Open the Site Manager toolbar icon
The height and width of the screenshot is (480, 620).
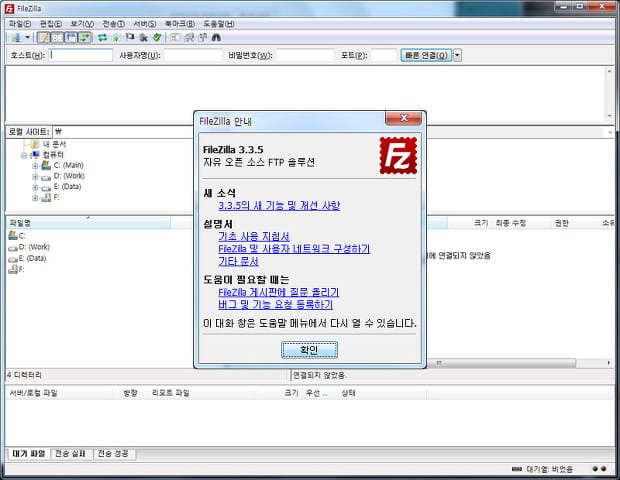click(16, 38)
